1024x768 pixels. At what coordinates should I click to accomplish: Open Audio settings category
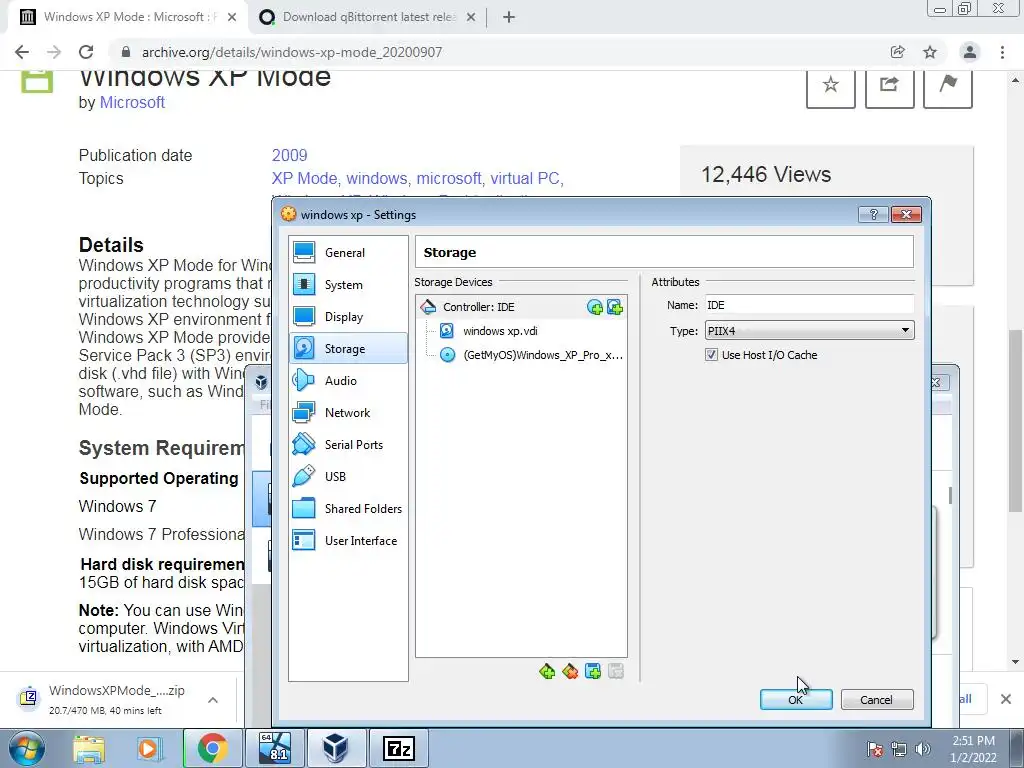pos(348,381)
